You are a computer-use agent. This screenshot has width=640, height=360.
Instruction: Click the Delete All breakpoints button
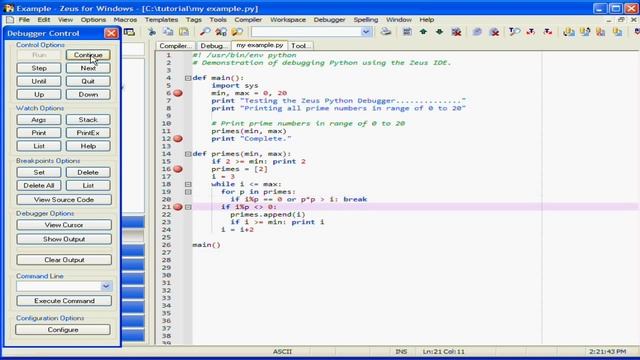39,185
